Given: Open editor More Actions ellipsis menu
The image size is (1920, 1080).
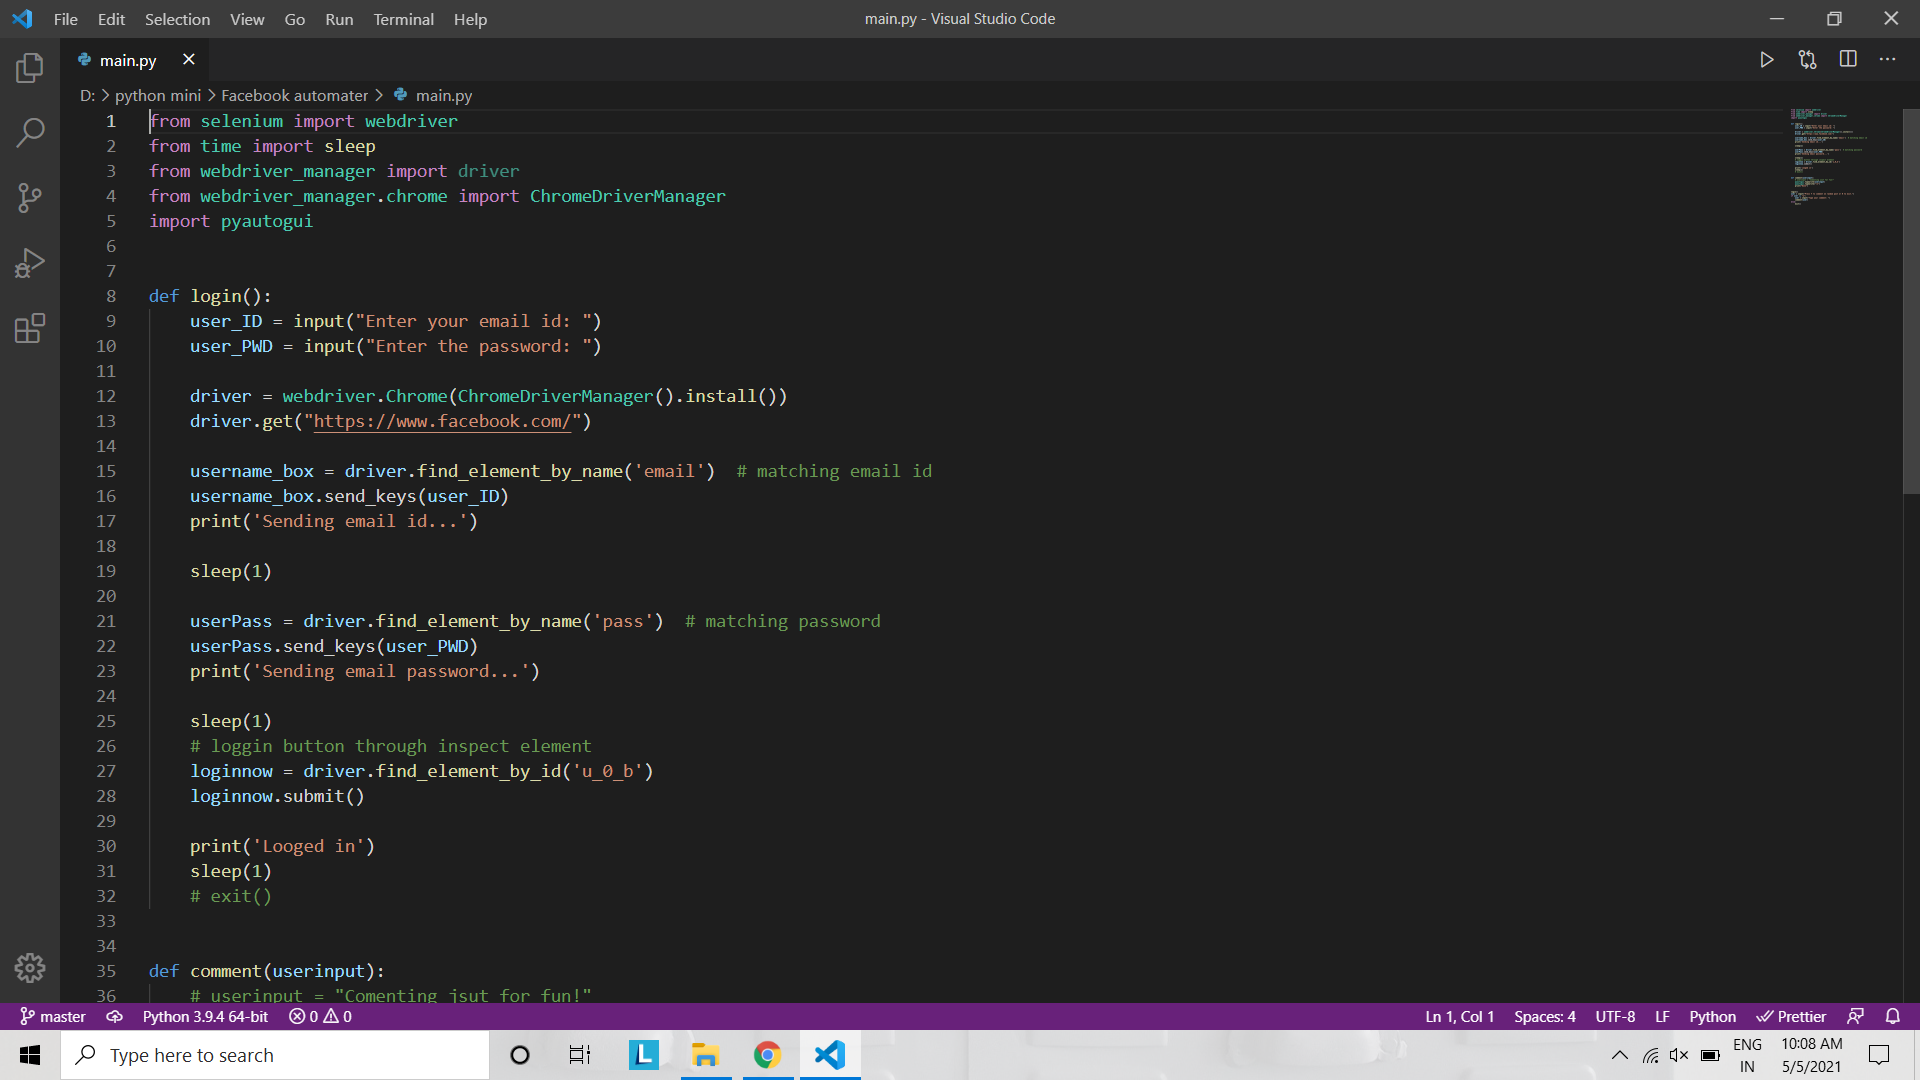Looking at the screenshot, I should pyautogui.click(x=1887, y=60).
